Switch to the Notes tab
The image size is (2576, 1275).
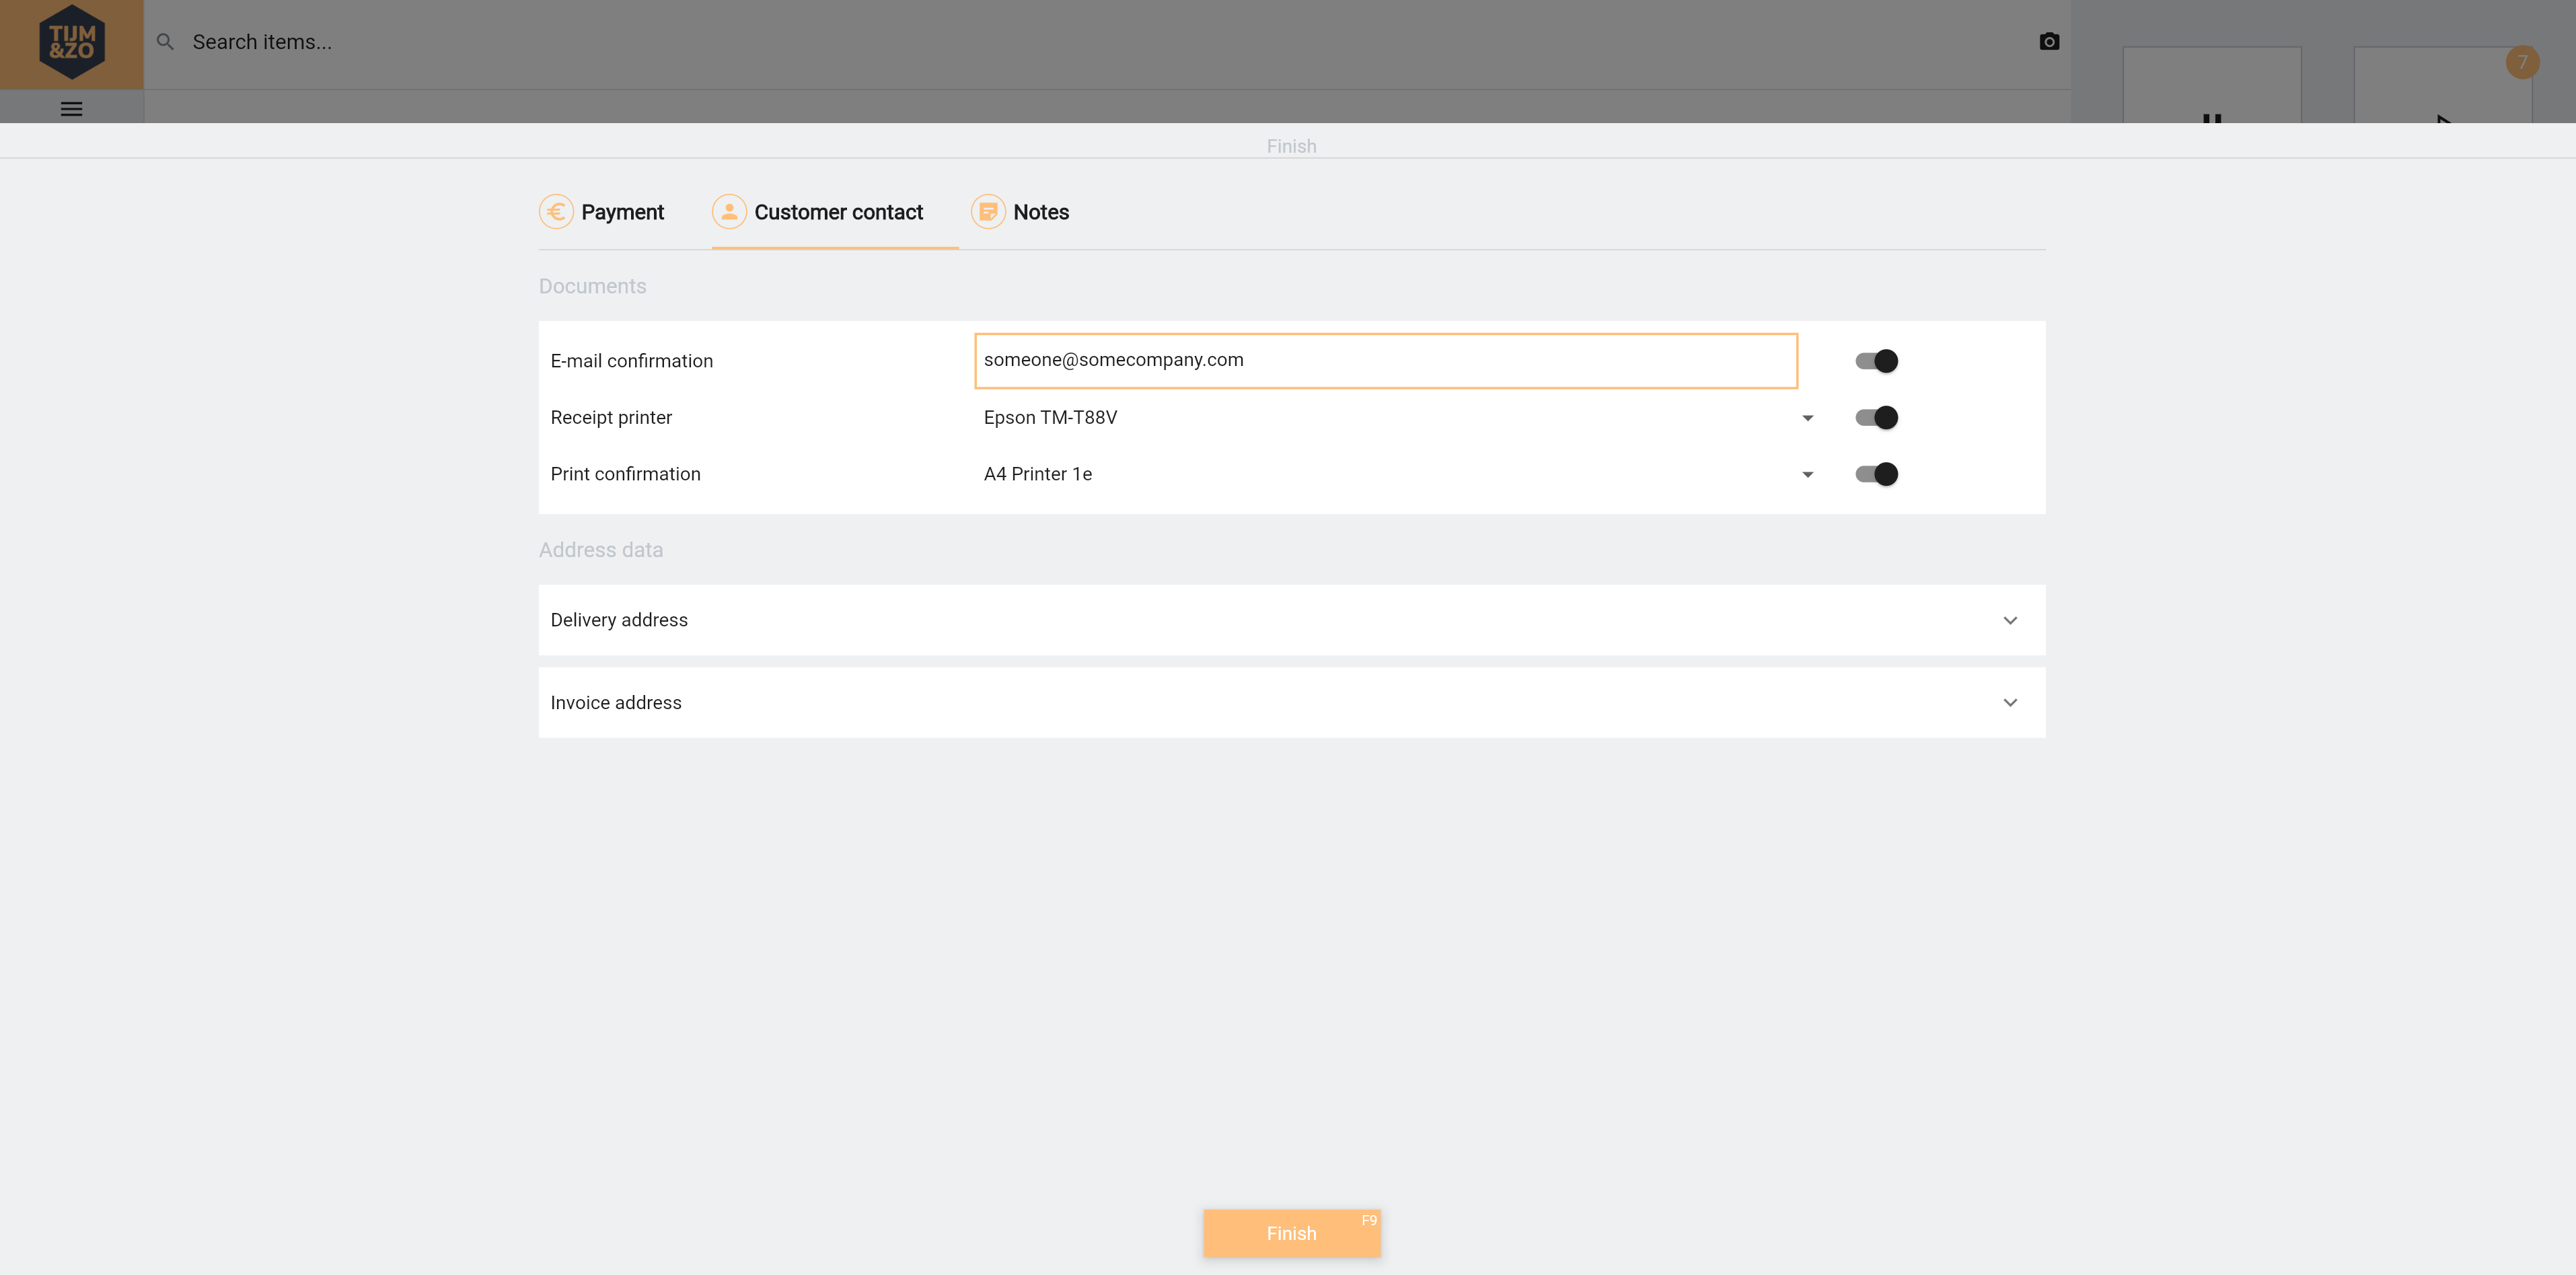point(1040,212)
